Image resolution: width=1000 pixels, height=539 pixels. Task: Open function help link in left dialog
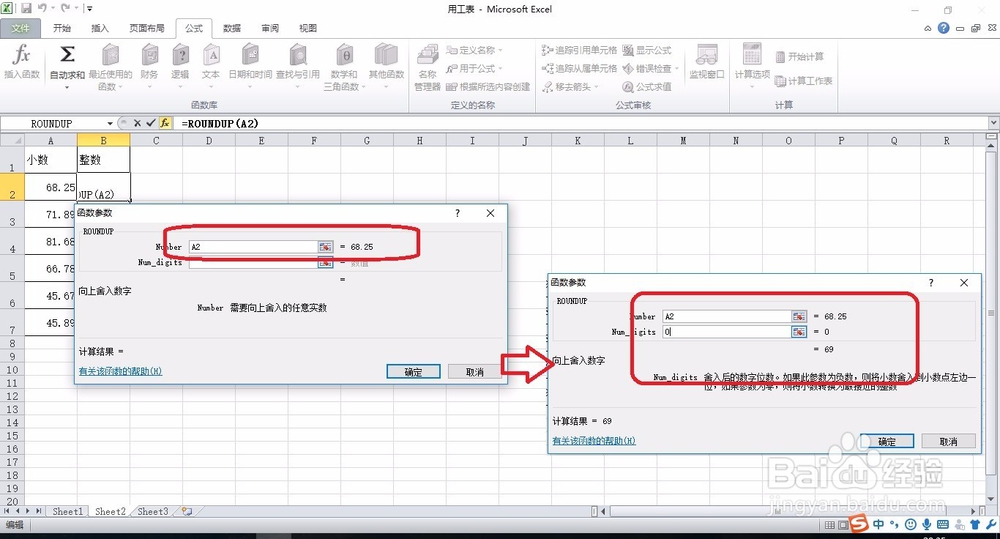pos(121,371)
